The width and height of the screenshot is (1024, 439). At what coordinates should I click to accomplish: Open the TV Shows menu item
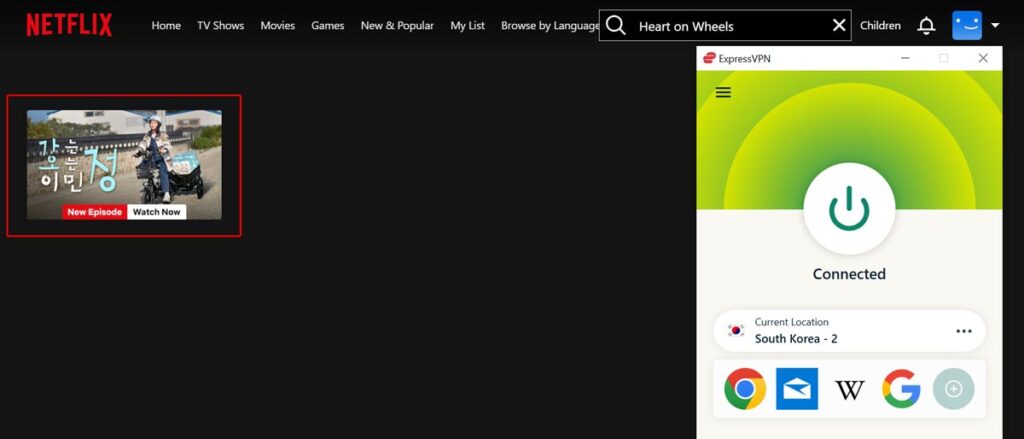point(221,25)
